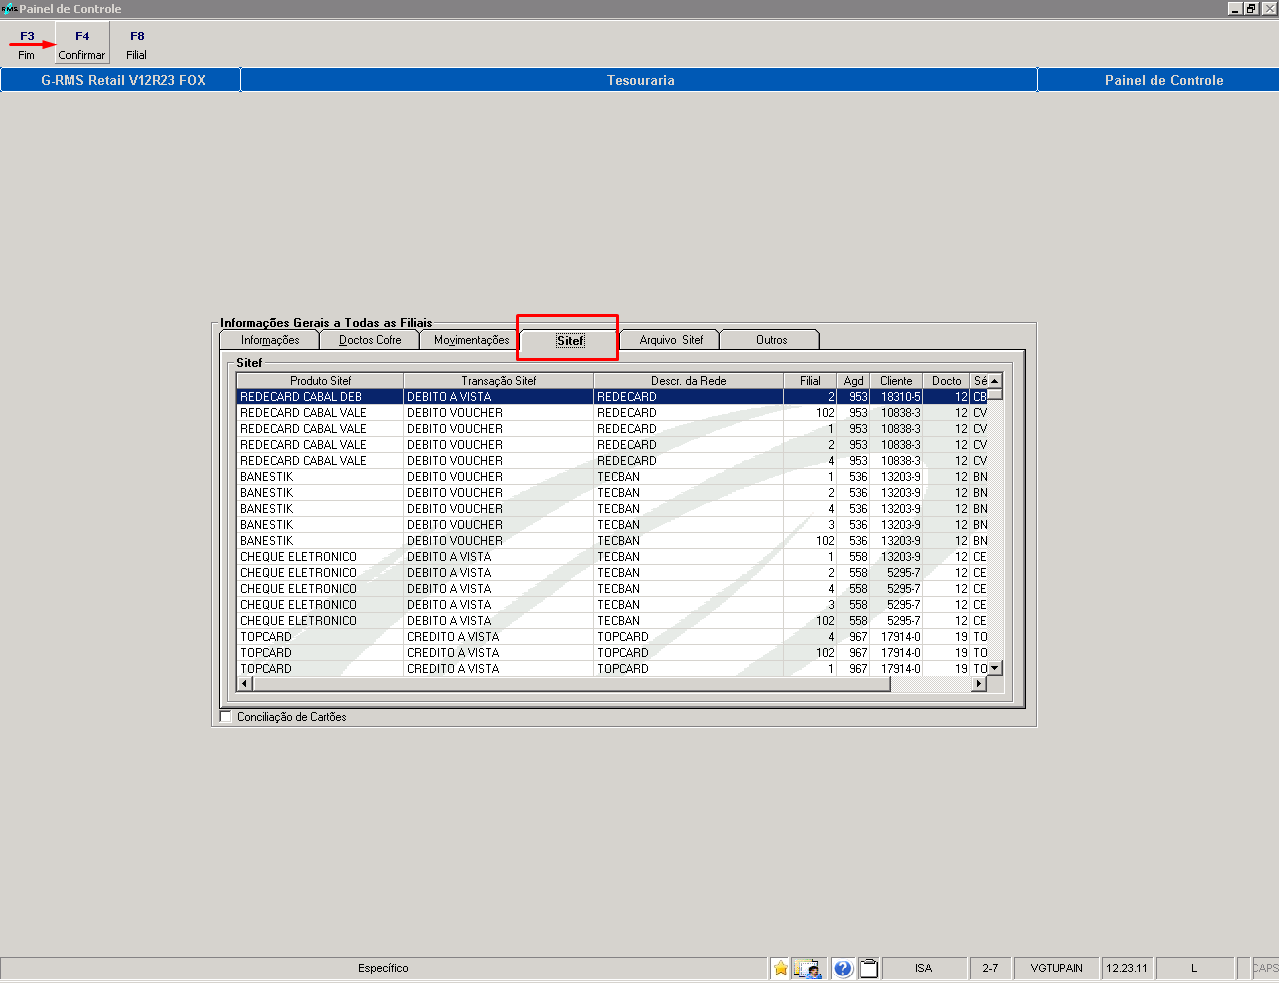The image size is (1279, 983).
Task: Click the Transação Sitef column header
Action: pos(498,380)
